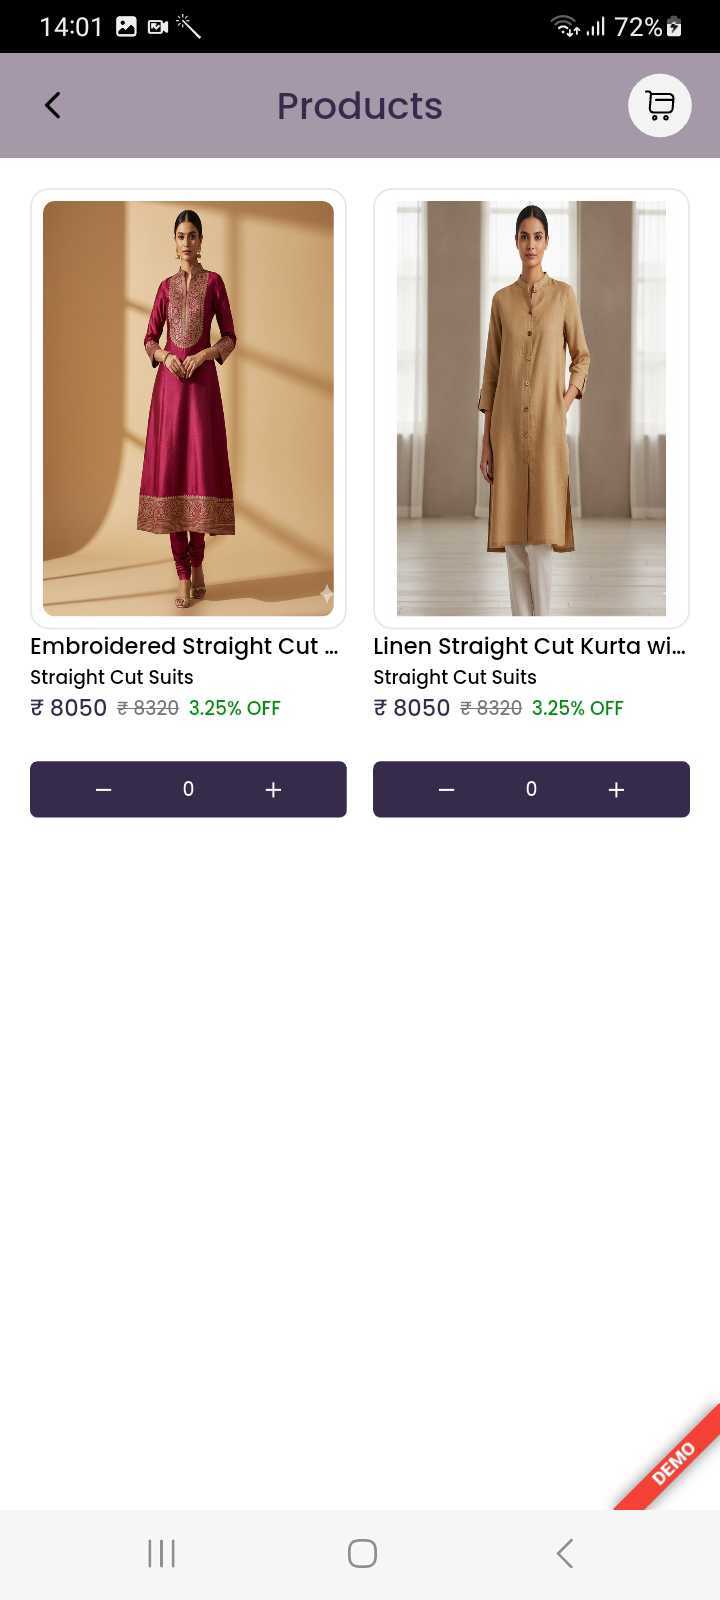This screenshot has height=1600, width=720.
Task: Open the shopping cart
Action: 659,105
